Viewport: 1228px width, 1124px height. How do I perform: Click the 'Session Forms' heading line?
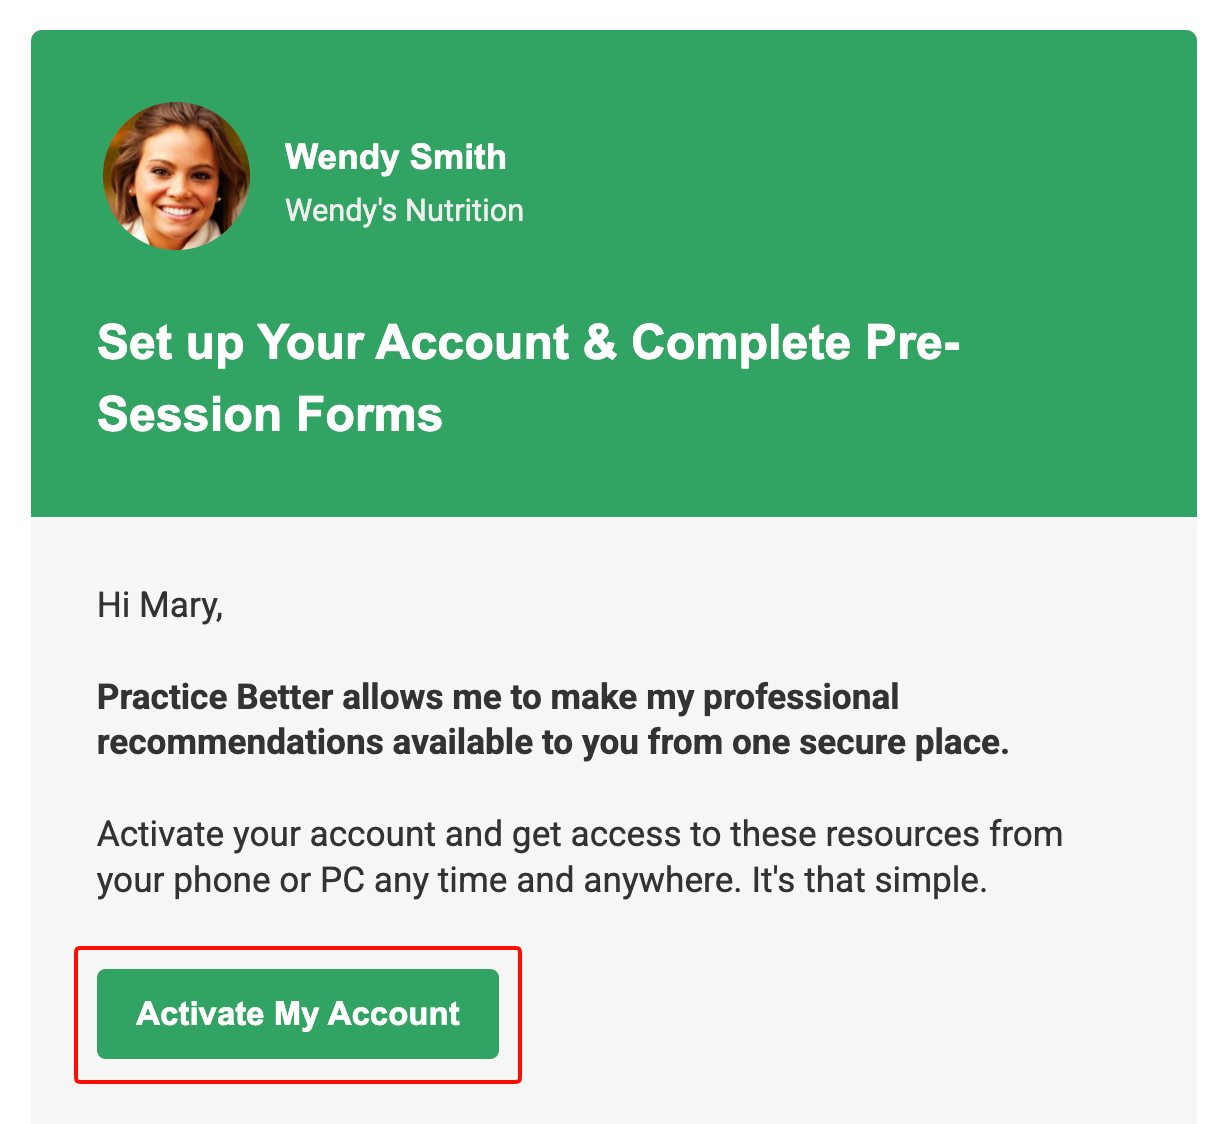(x=270, y=414)
